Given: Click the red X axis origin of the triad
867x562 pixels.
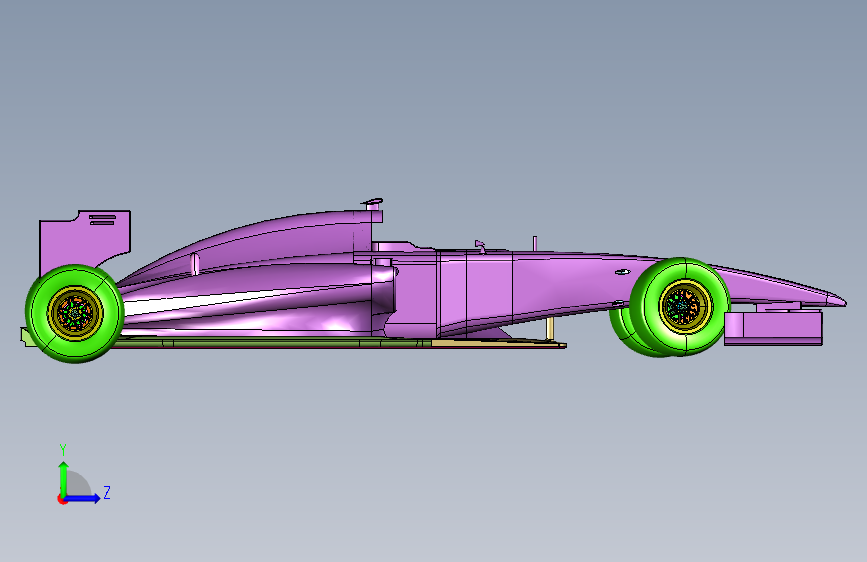Looking at the screenshot, I should (62, 499).
